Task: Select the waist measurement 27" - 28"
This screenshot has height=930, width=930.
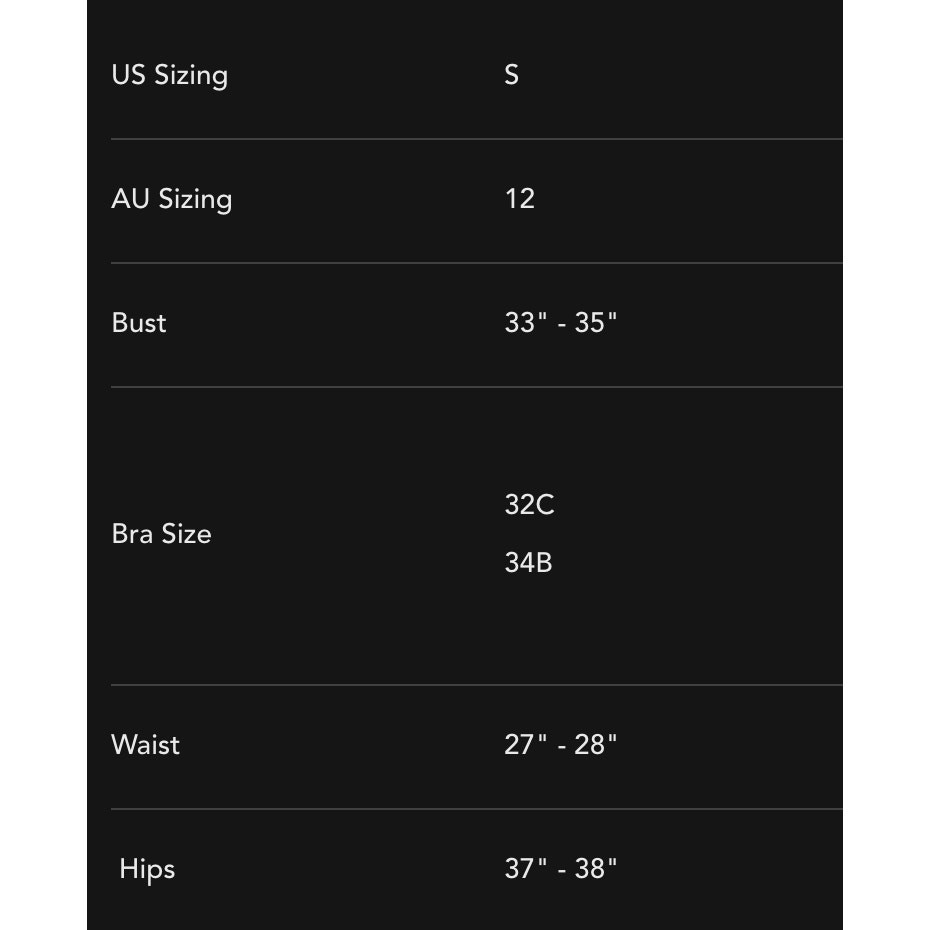Action: (x=560, y=744)
